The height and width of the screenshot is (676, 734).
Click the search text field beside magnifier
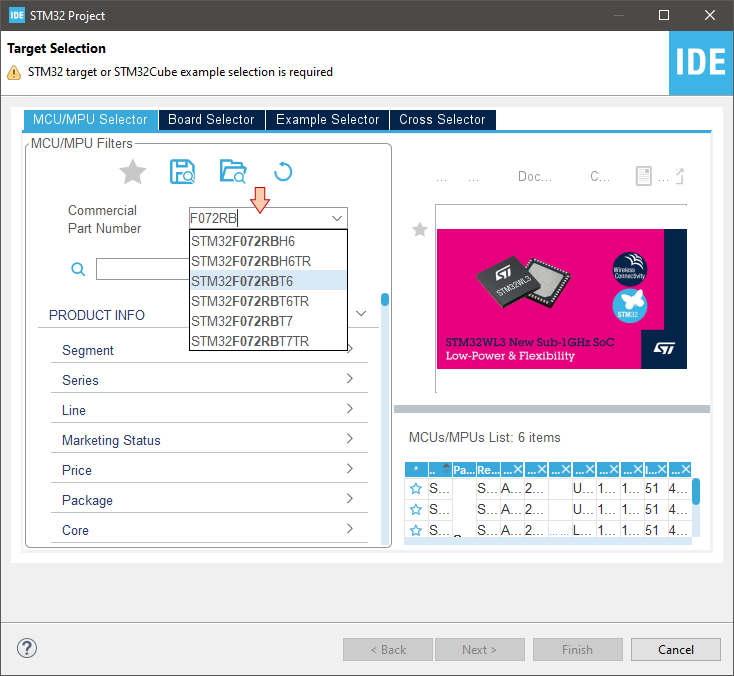click(x=142, y=269)
